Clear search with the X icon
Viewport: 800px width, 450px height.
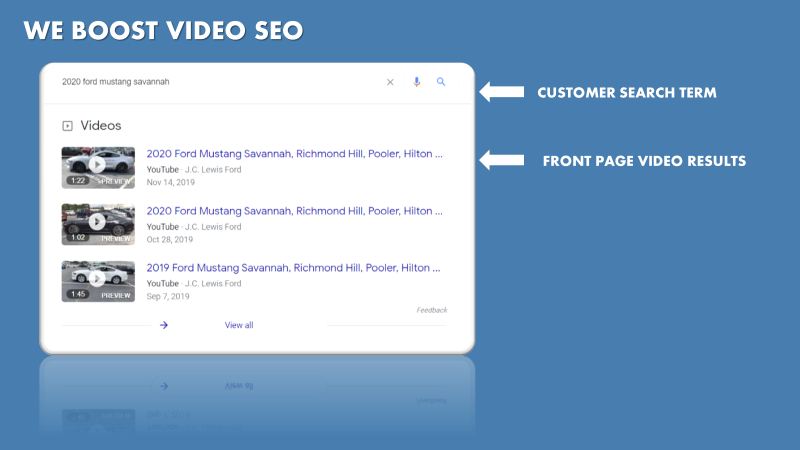coord(390,82)
